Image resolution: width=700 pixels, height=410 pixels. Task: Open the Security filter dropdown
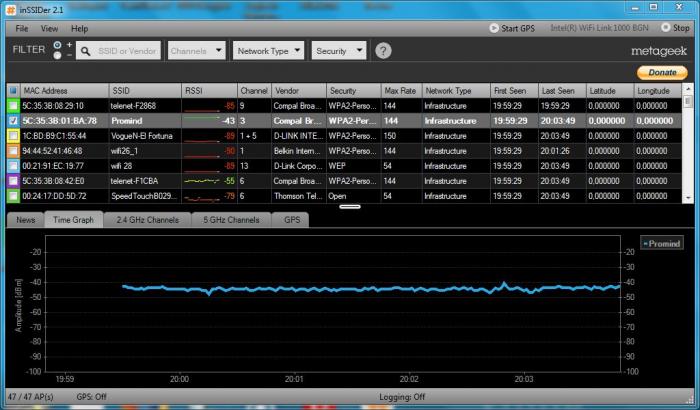[339, 51]
